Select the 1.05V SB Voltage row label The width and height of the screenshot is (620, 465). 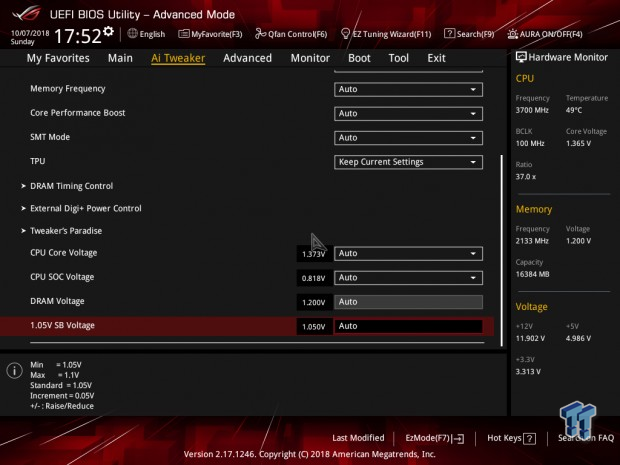click(62, 325)
